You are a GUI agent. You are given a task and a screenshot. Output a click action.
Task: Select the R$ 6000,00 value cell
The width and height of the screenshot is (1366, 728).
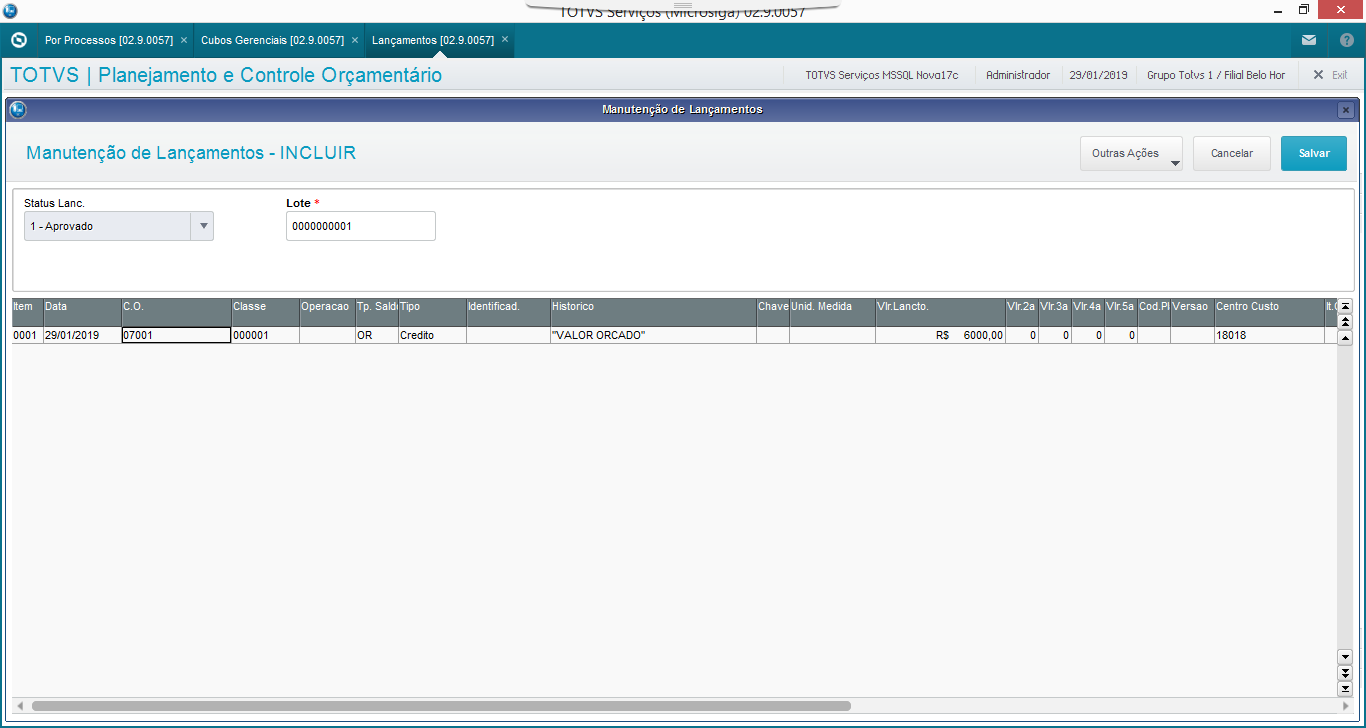[x=940, y=336]
